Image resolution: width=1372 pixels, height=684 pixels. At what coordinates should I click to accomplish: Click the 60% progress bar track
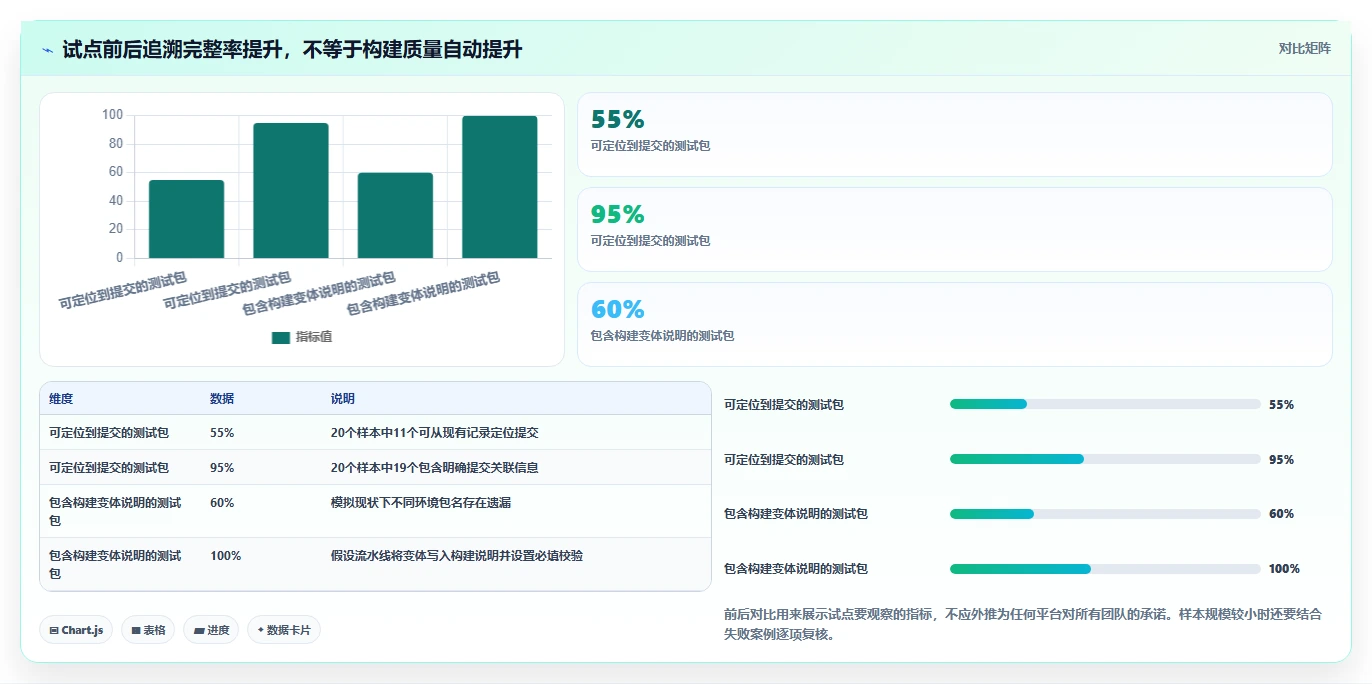point(1105,514)
